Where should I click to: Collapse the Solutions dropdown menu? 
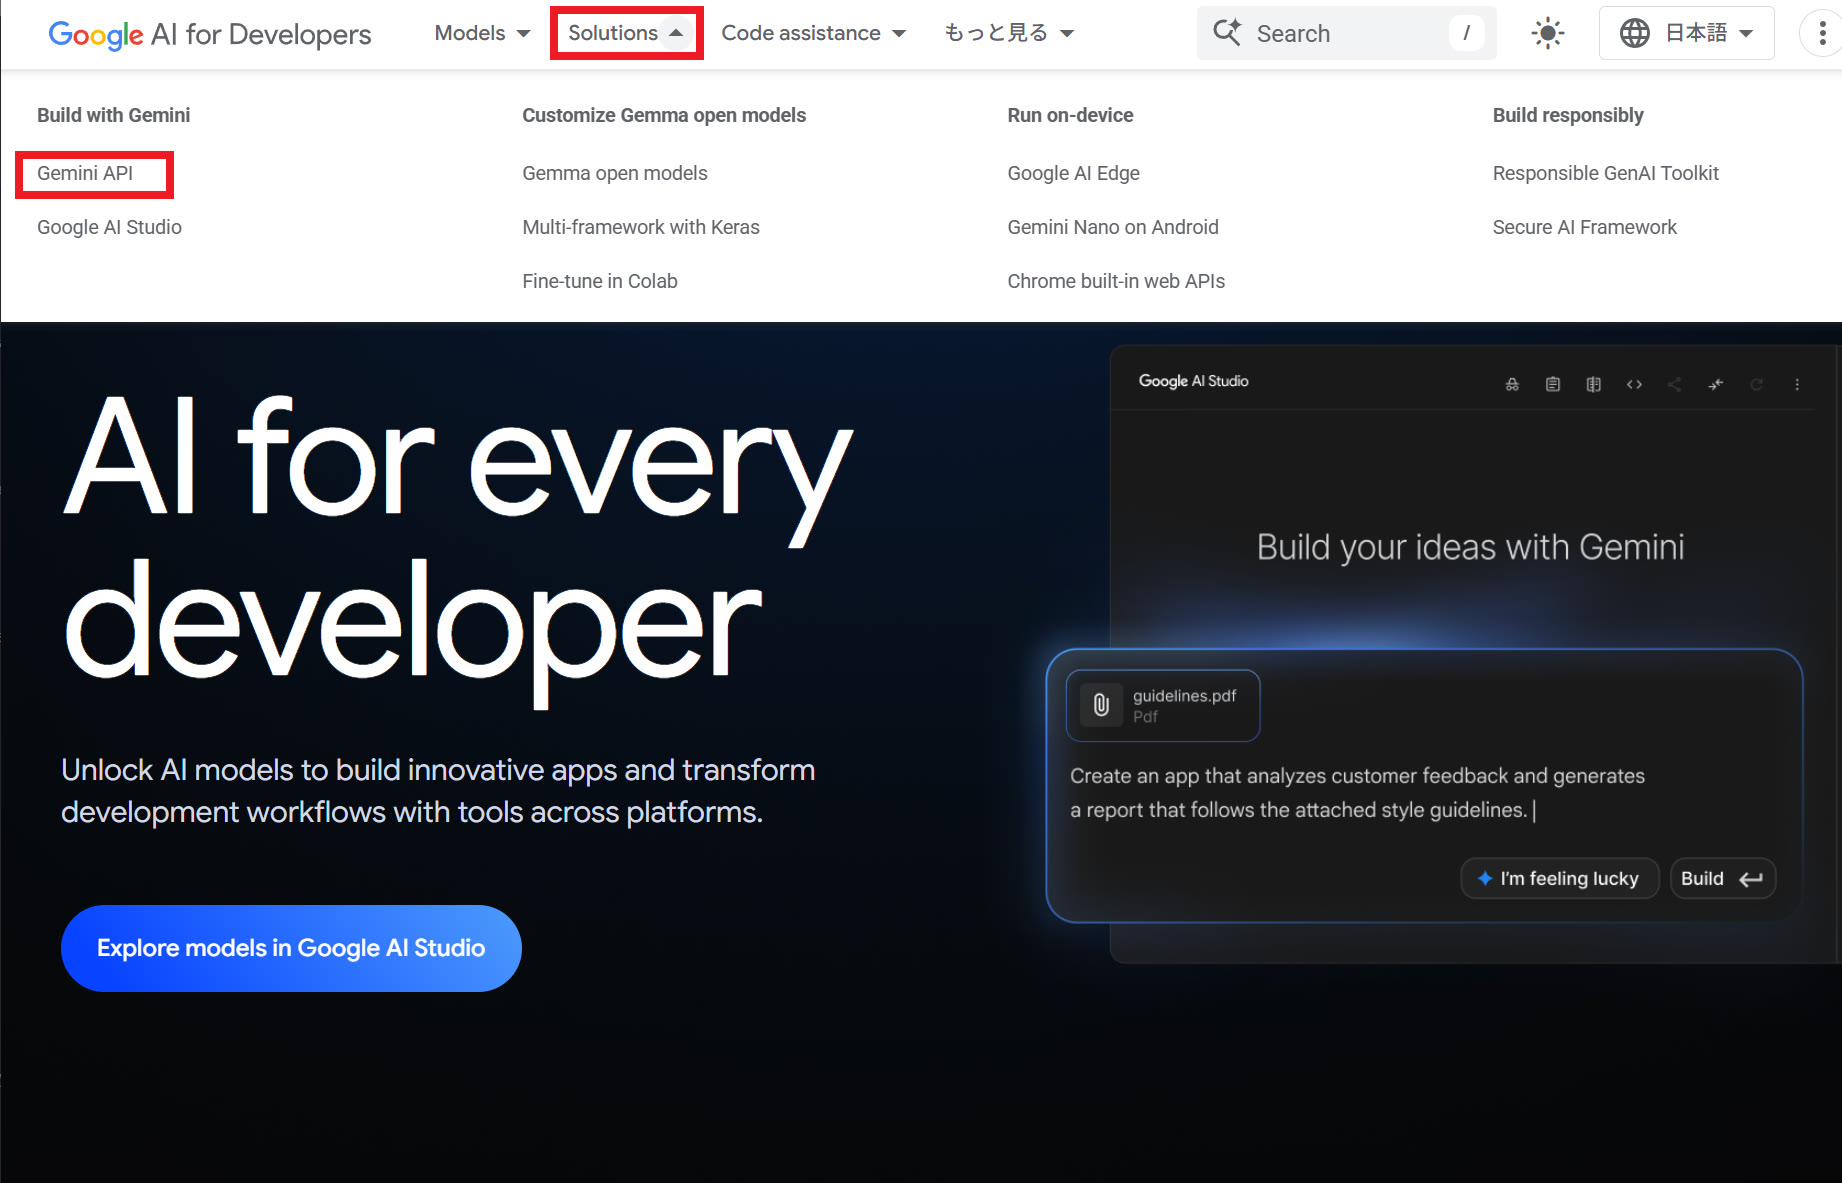coord(626,33)
